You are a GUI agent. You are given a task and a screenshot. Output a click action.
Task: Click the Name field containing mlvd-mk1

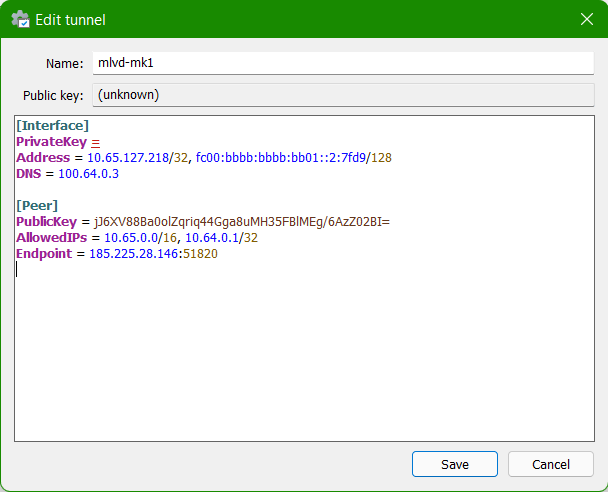pos(342,63)
